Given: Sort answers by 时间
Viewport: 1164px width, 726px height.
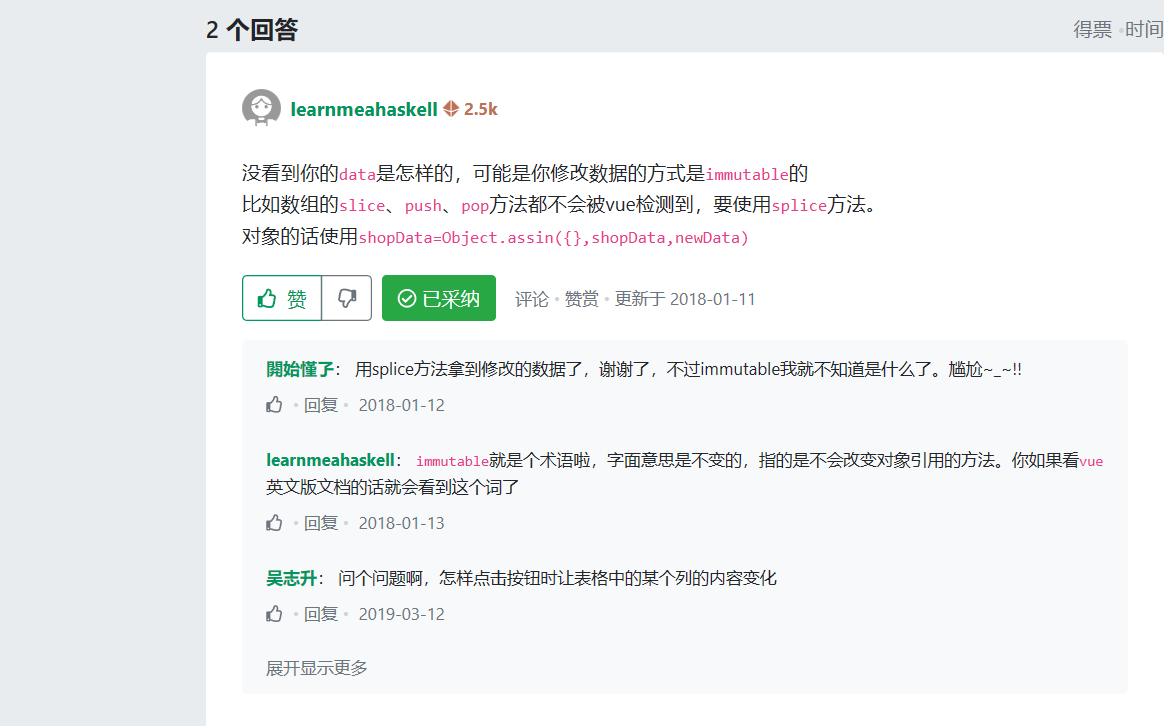Looking at the screenshot, I should (1144, 30).
